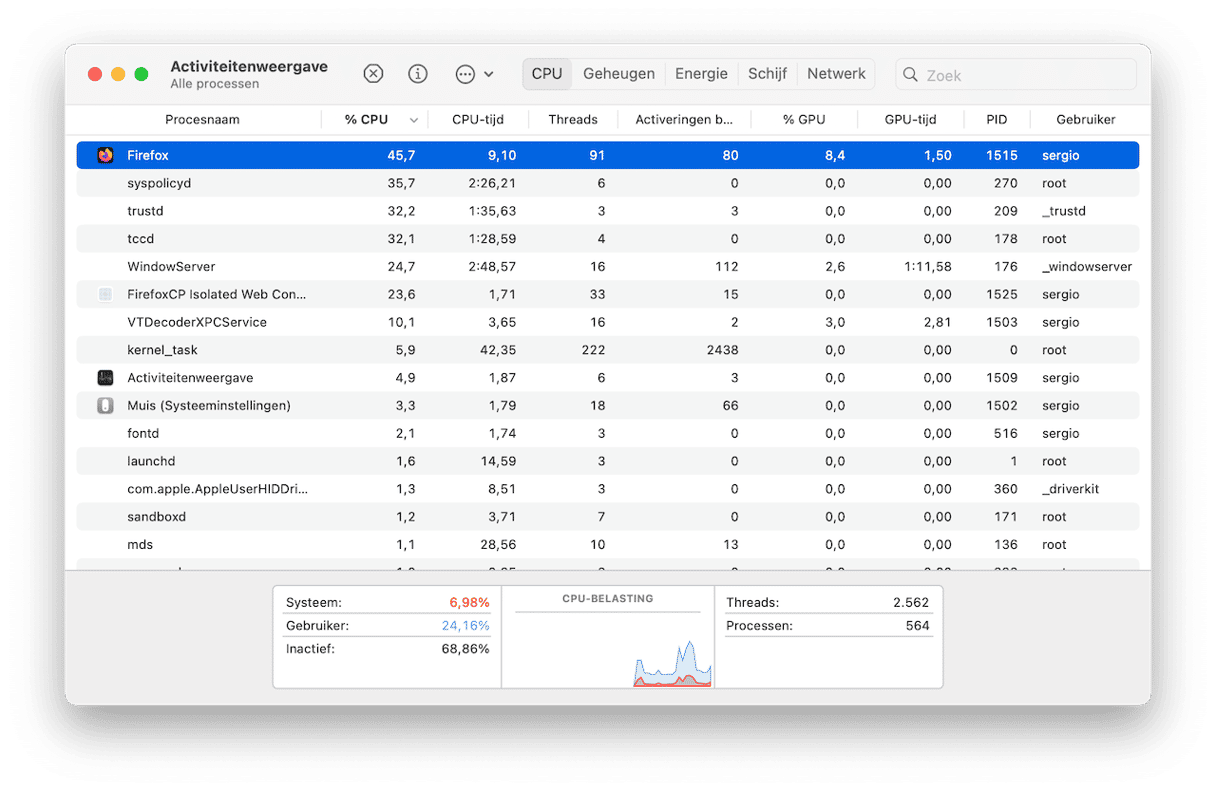Select the WindowServer process row
1216x791 pixels.
[x=608, y=267]
